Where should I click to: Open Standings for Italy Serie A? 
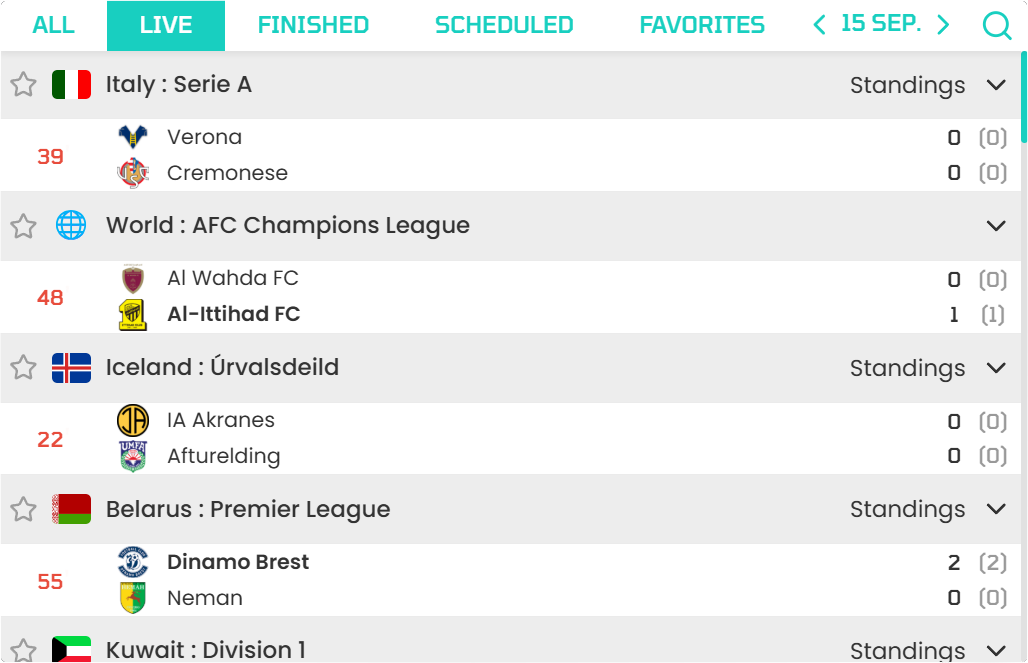coord(907,85)
